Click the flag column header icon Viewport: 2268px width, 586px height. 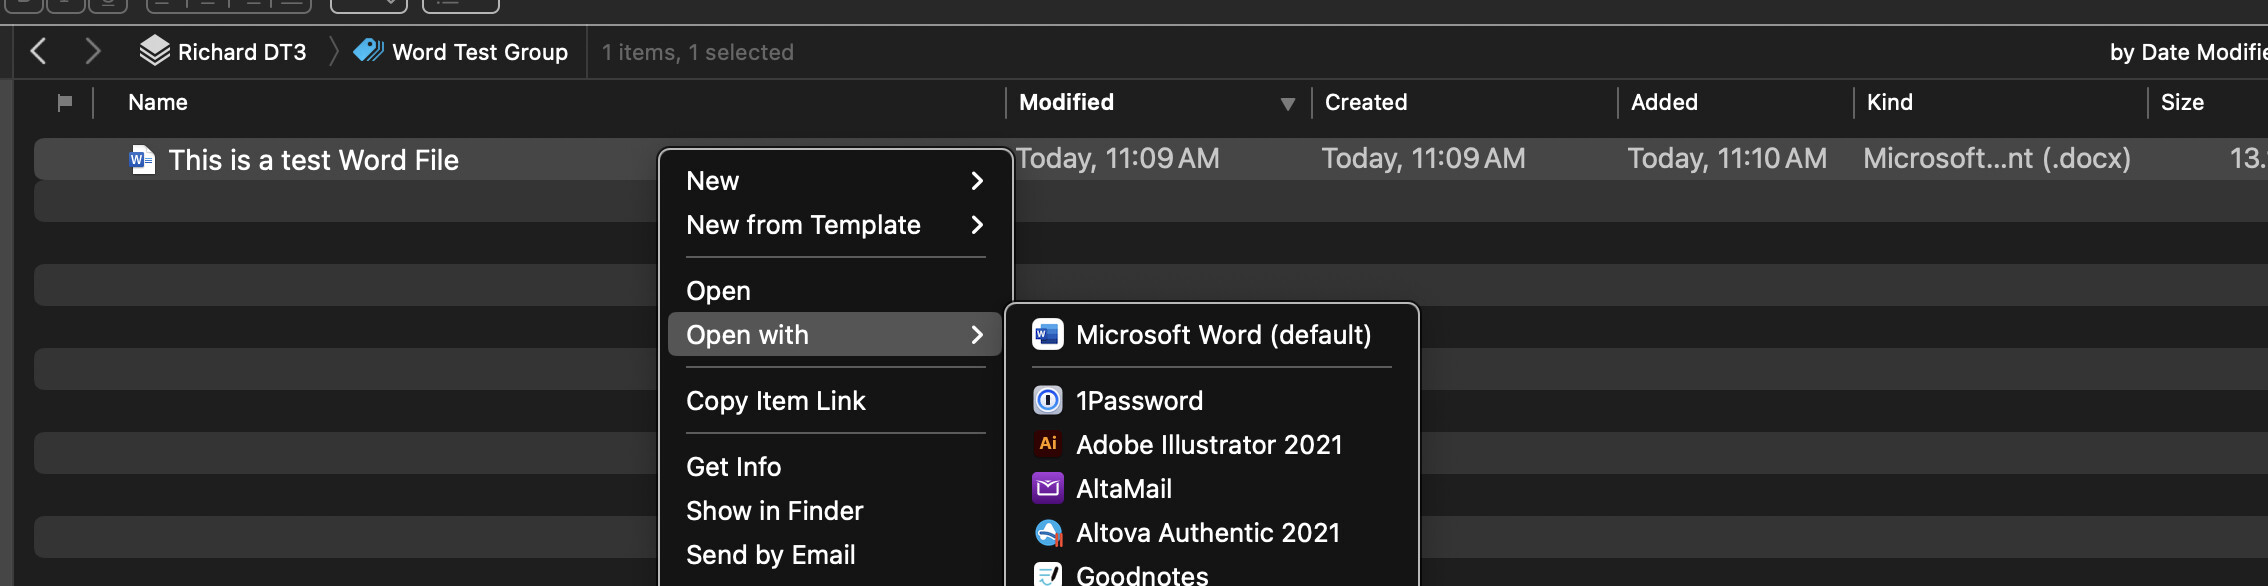(x=65, y=102)
